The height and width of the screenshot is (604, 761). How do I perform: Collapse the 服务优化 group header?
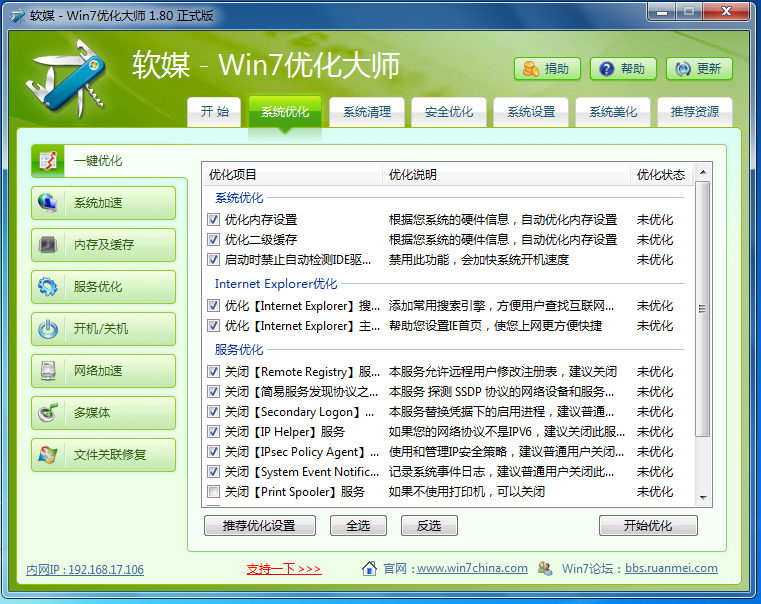(239, 349)
